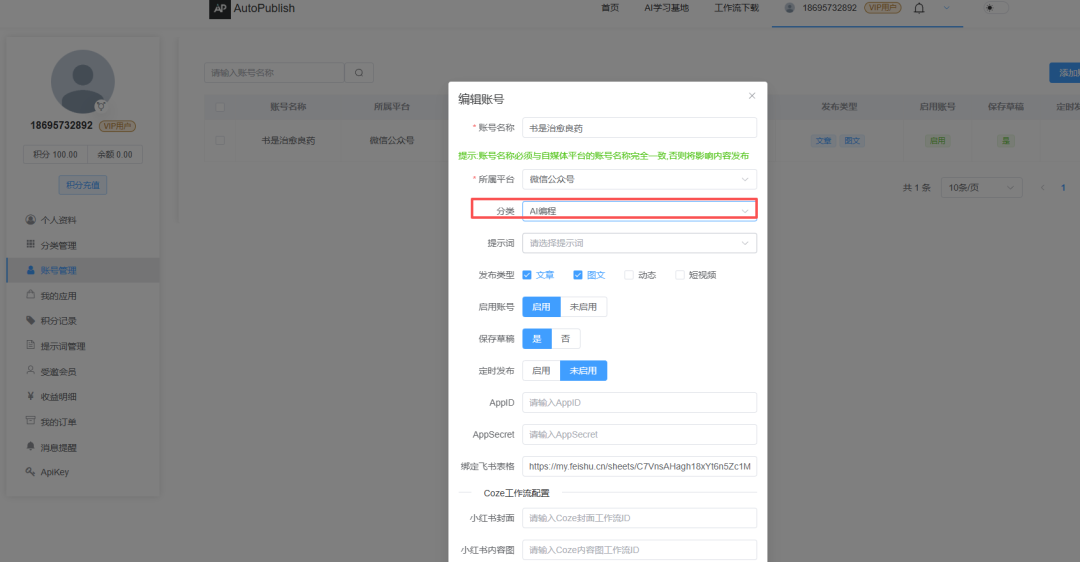Click the search magnifier button
The image size is (1080, 562).
coord(359,72)
